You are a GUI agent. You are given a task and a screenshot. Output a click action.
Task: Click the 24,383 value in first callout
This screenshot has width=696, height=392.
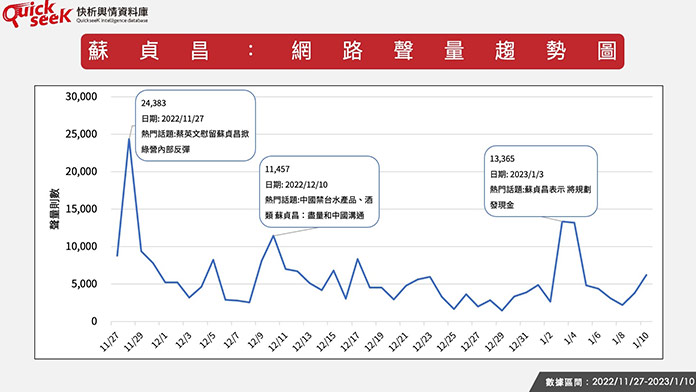154,103
